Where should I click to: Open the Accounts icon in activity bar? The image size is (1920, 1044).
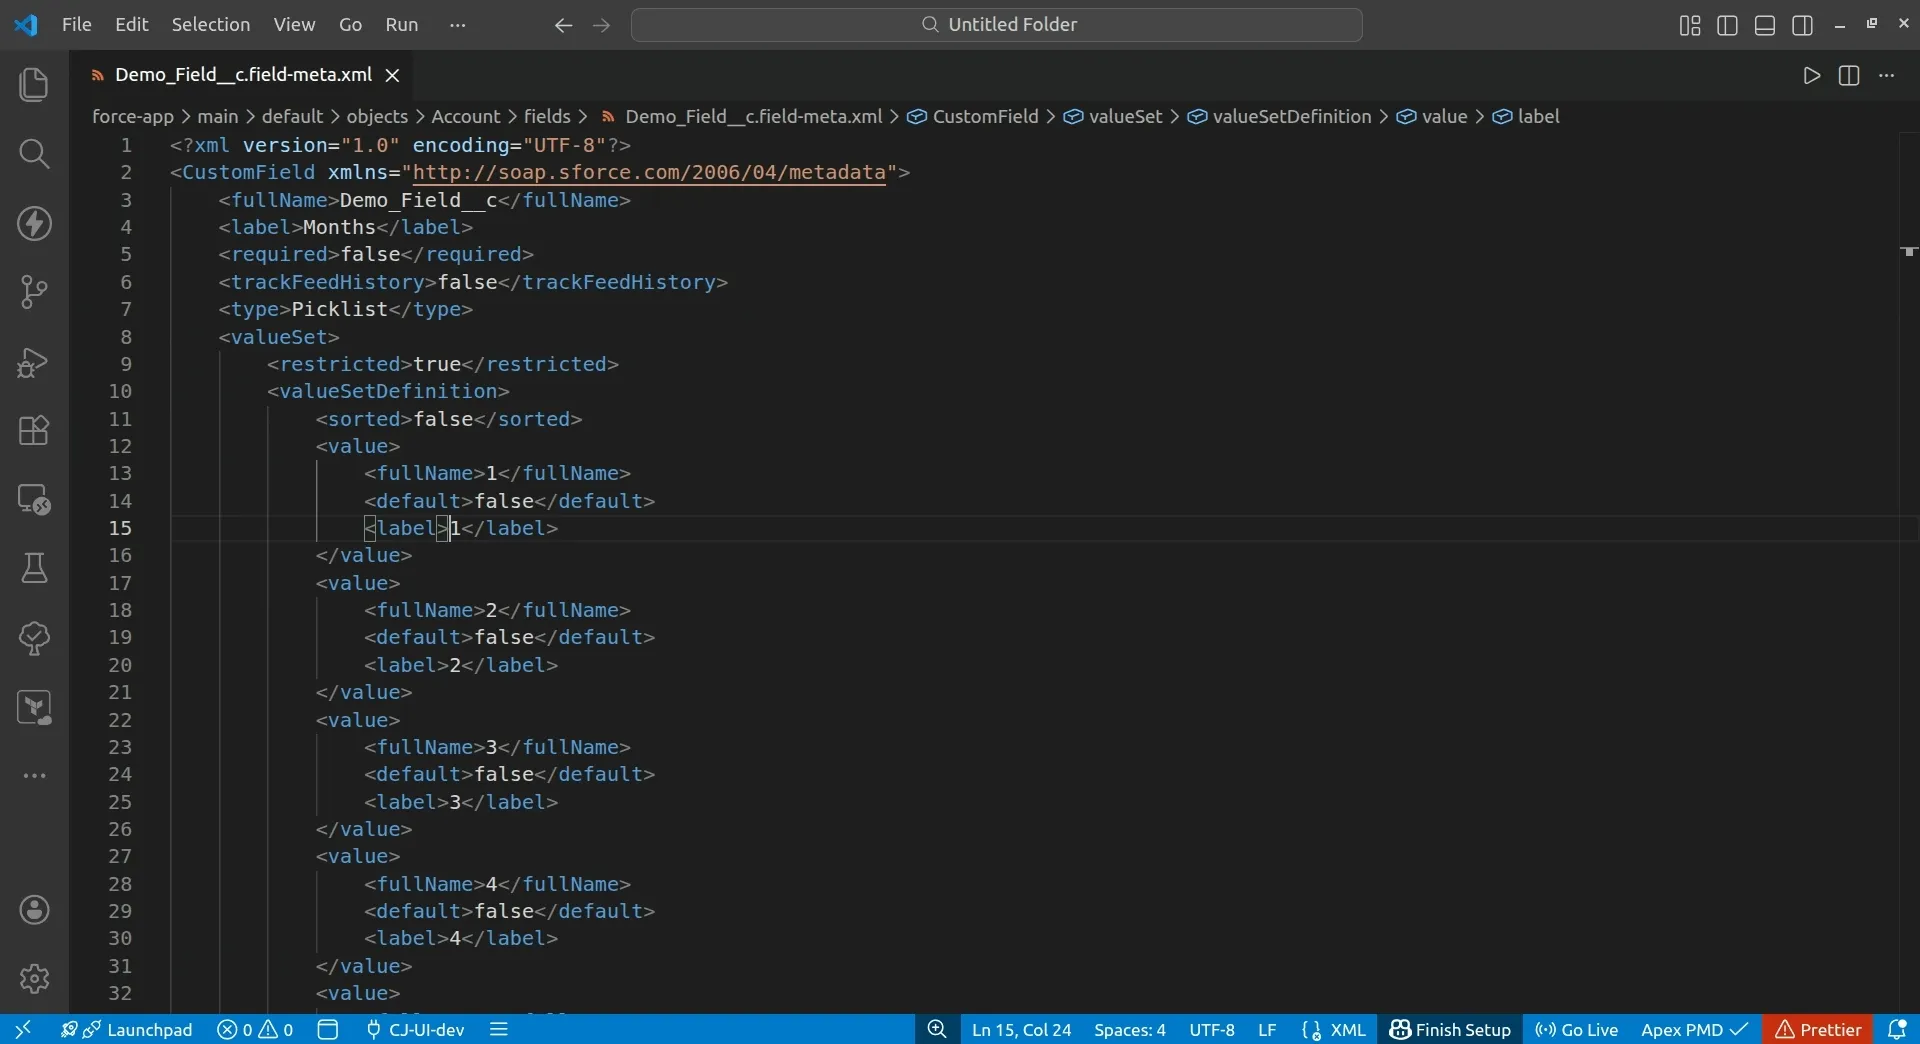tap(34, 910)
